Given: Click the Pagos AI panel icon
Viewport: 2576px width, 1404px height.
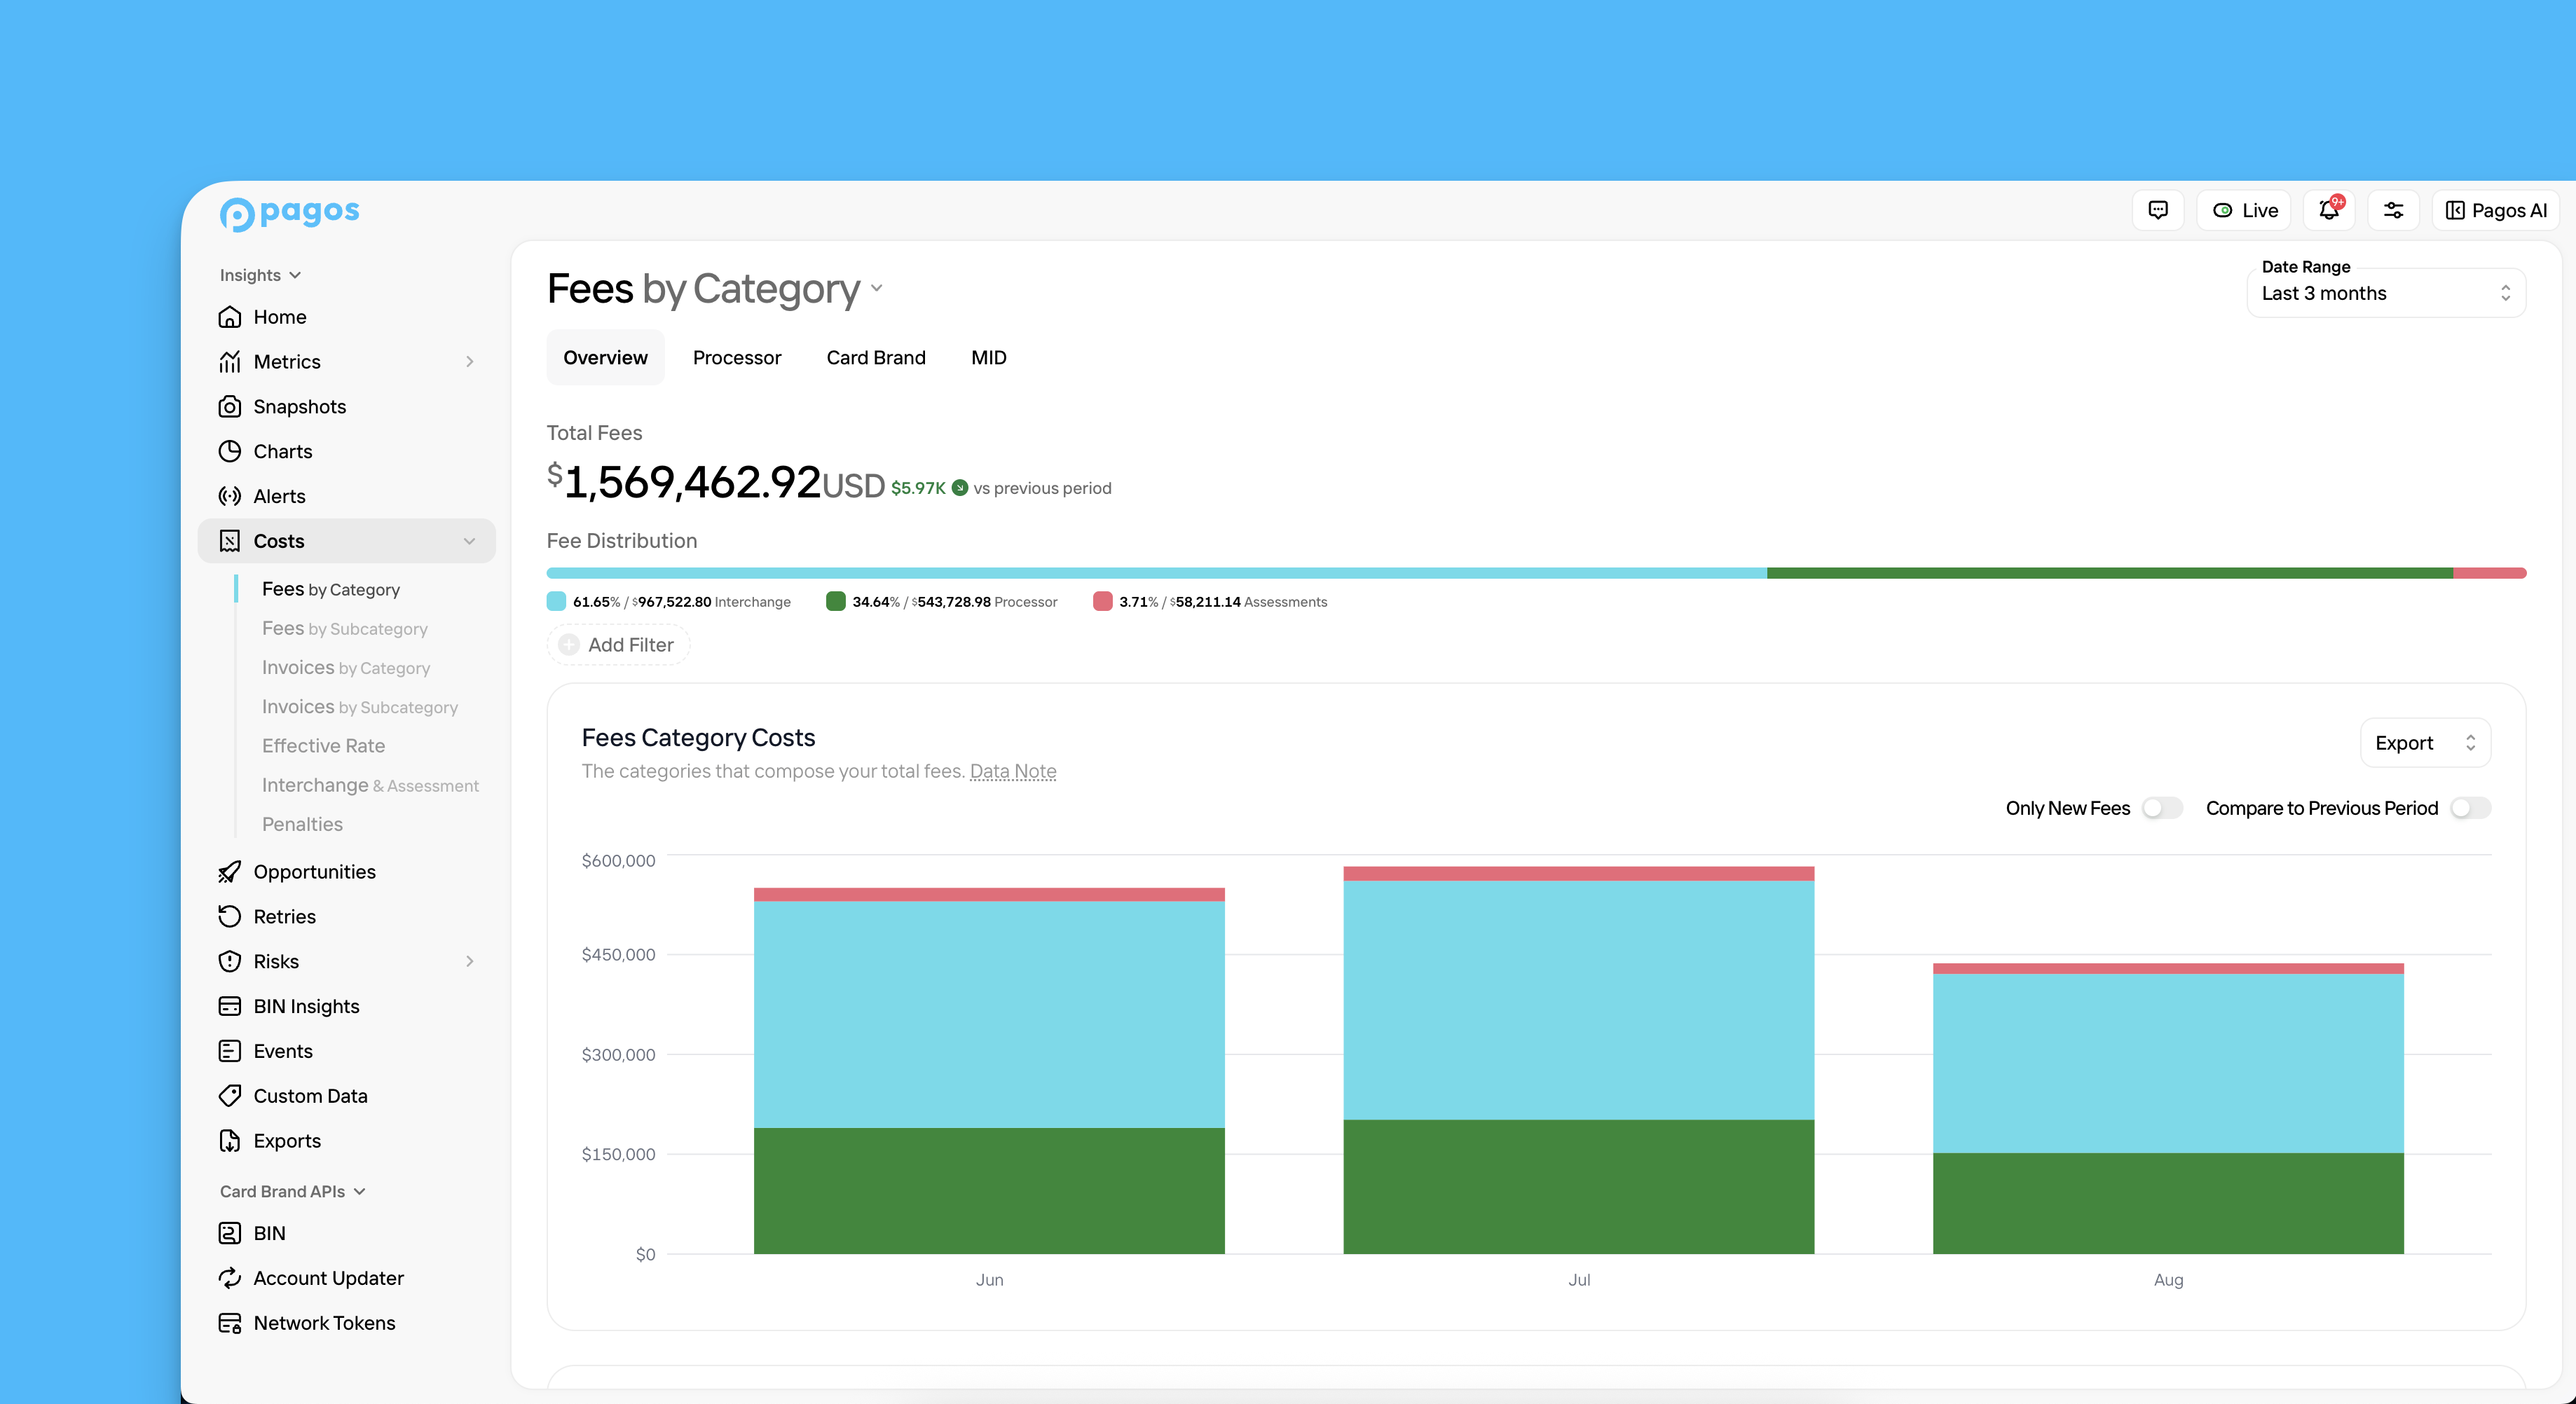Looking at the screenshot, I should click(x=2455, y=210).
